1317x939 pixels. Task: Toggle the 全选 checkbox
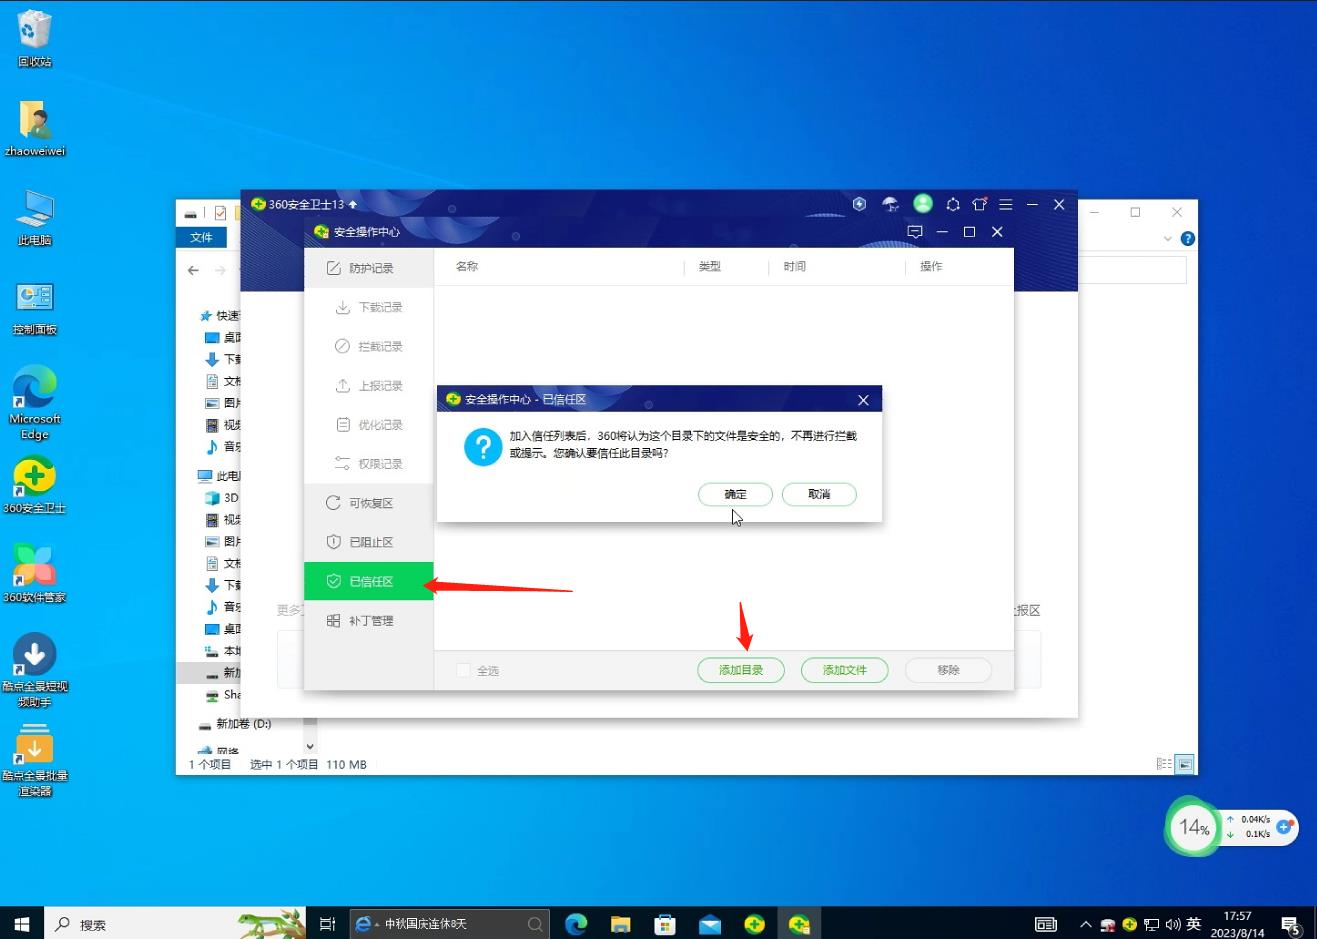pyautogui.click(x=463, y=671)
